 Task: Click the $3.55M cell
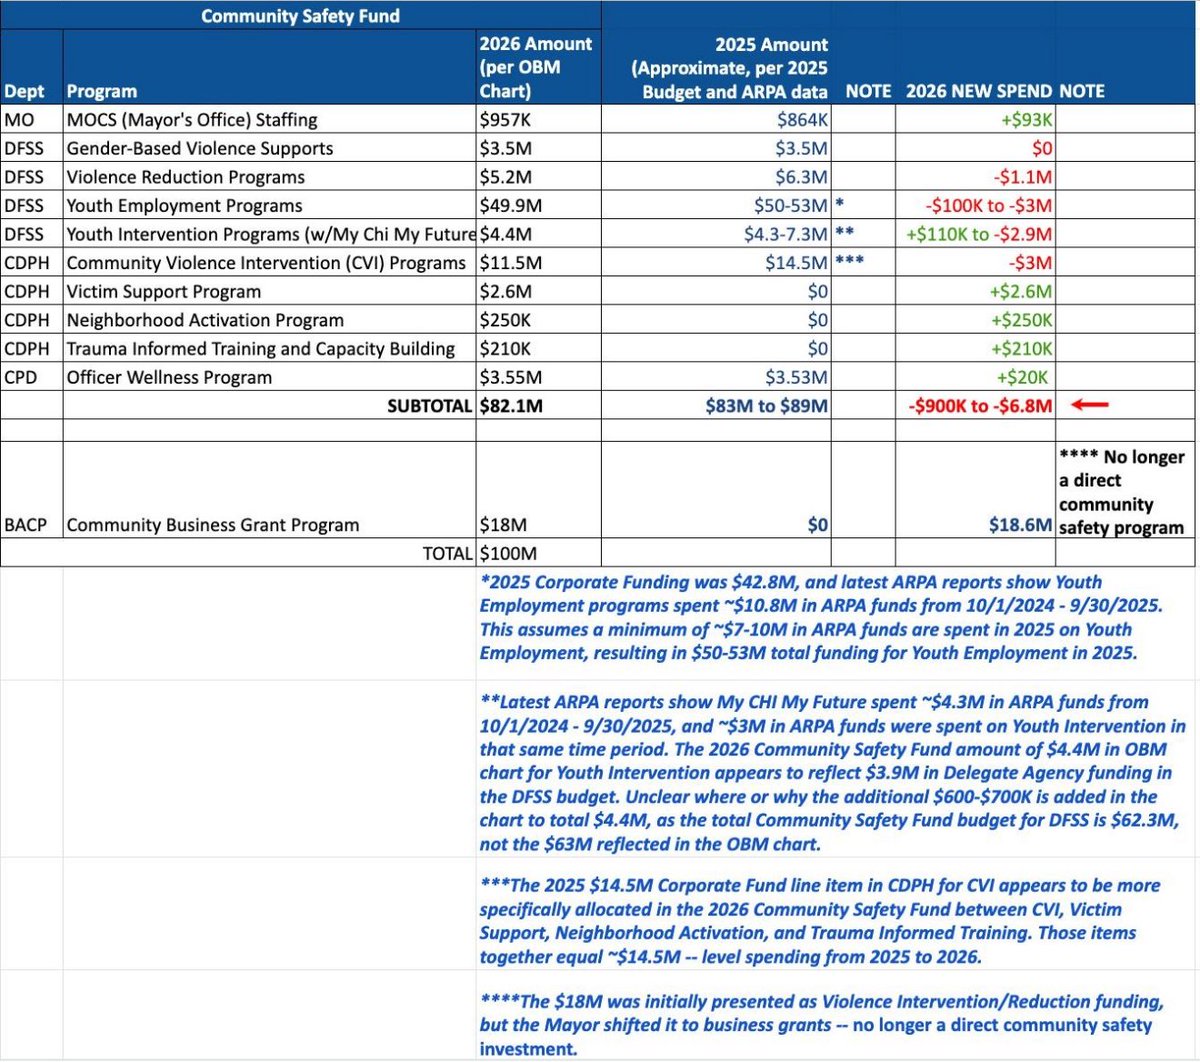(538, 378)
